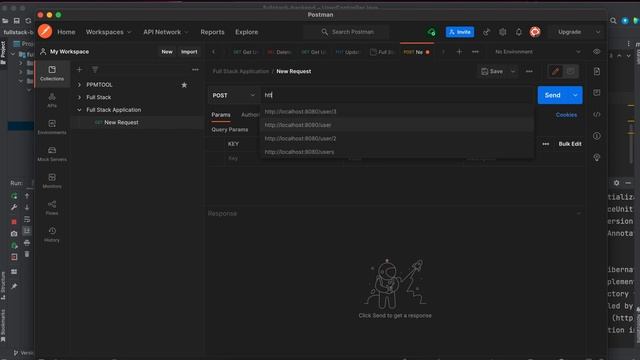Open the notifications bell icon
Viewport: 640px width, 360px height.
point(518,32)
